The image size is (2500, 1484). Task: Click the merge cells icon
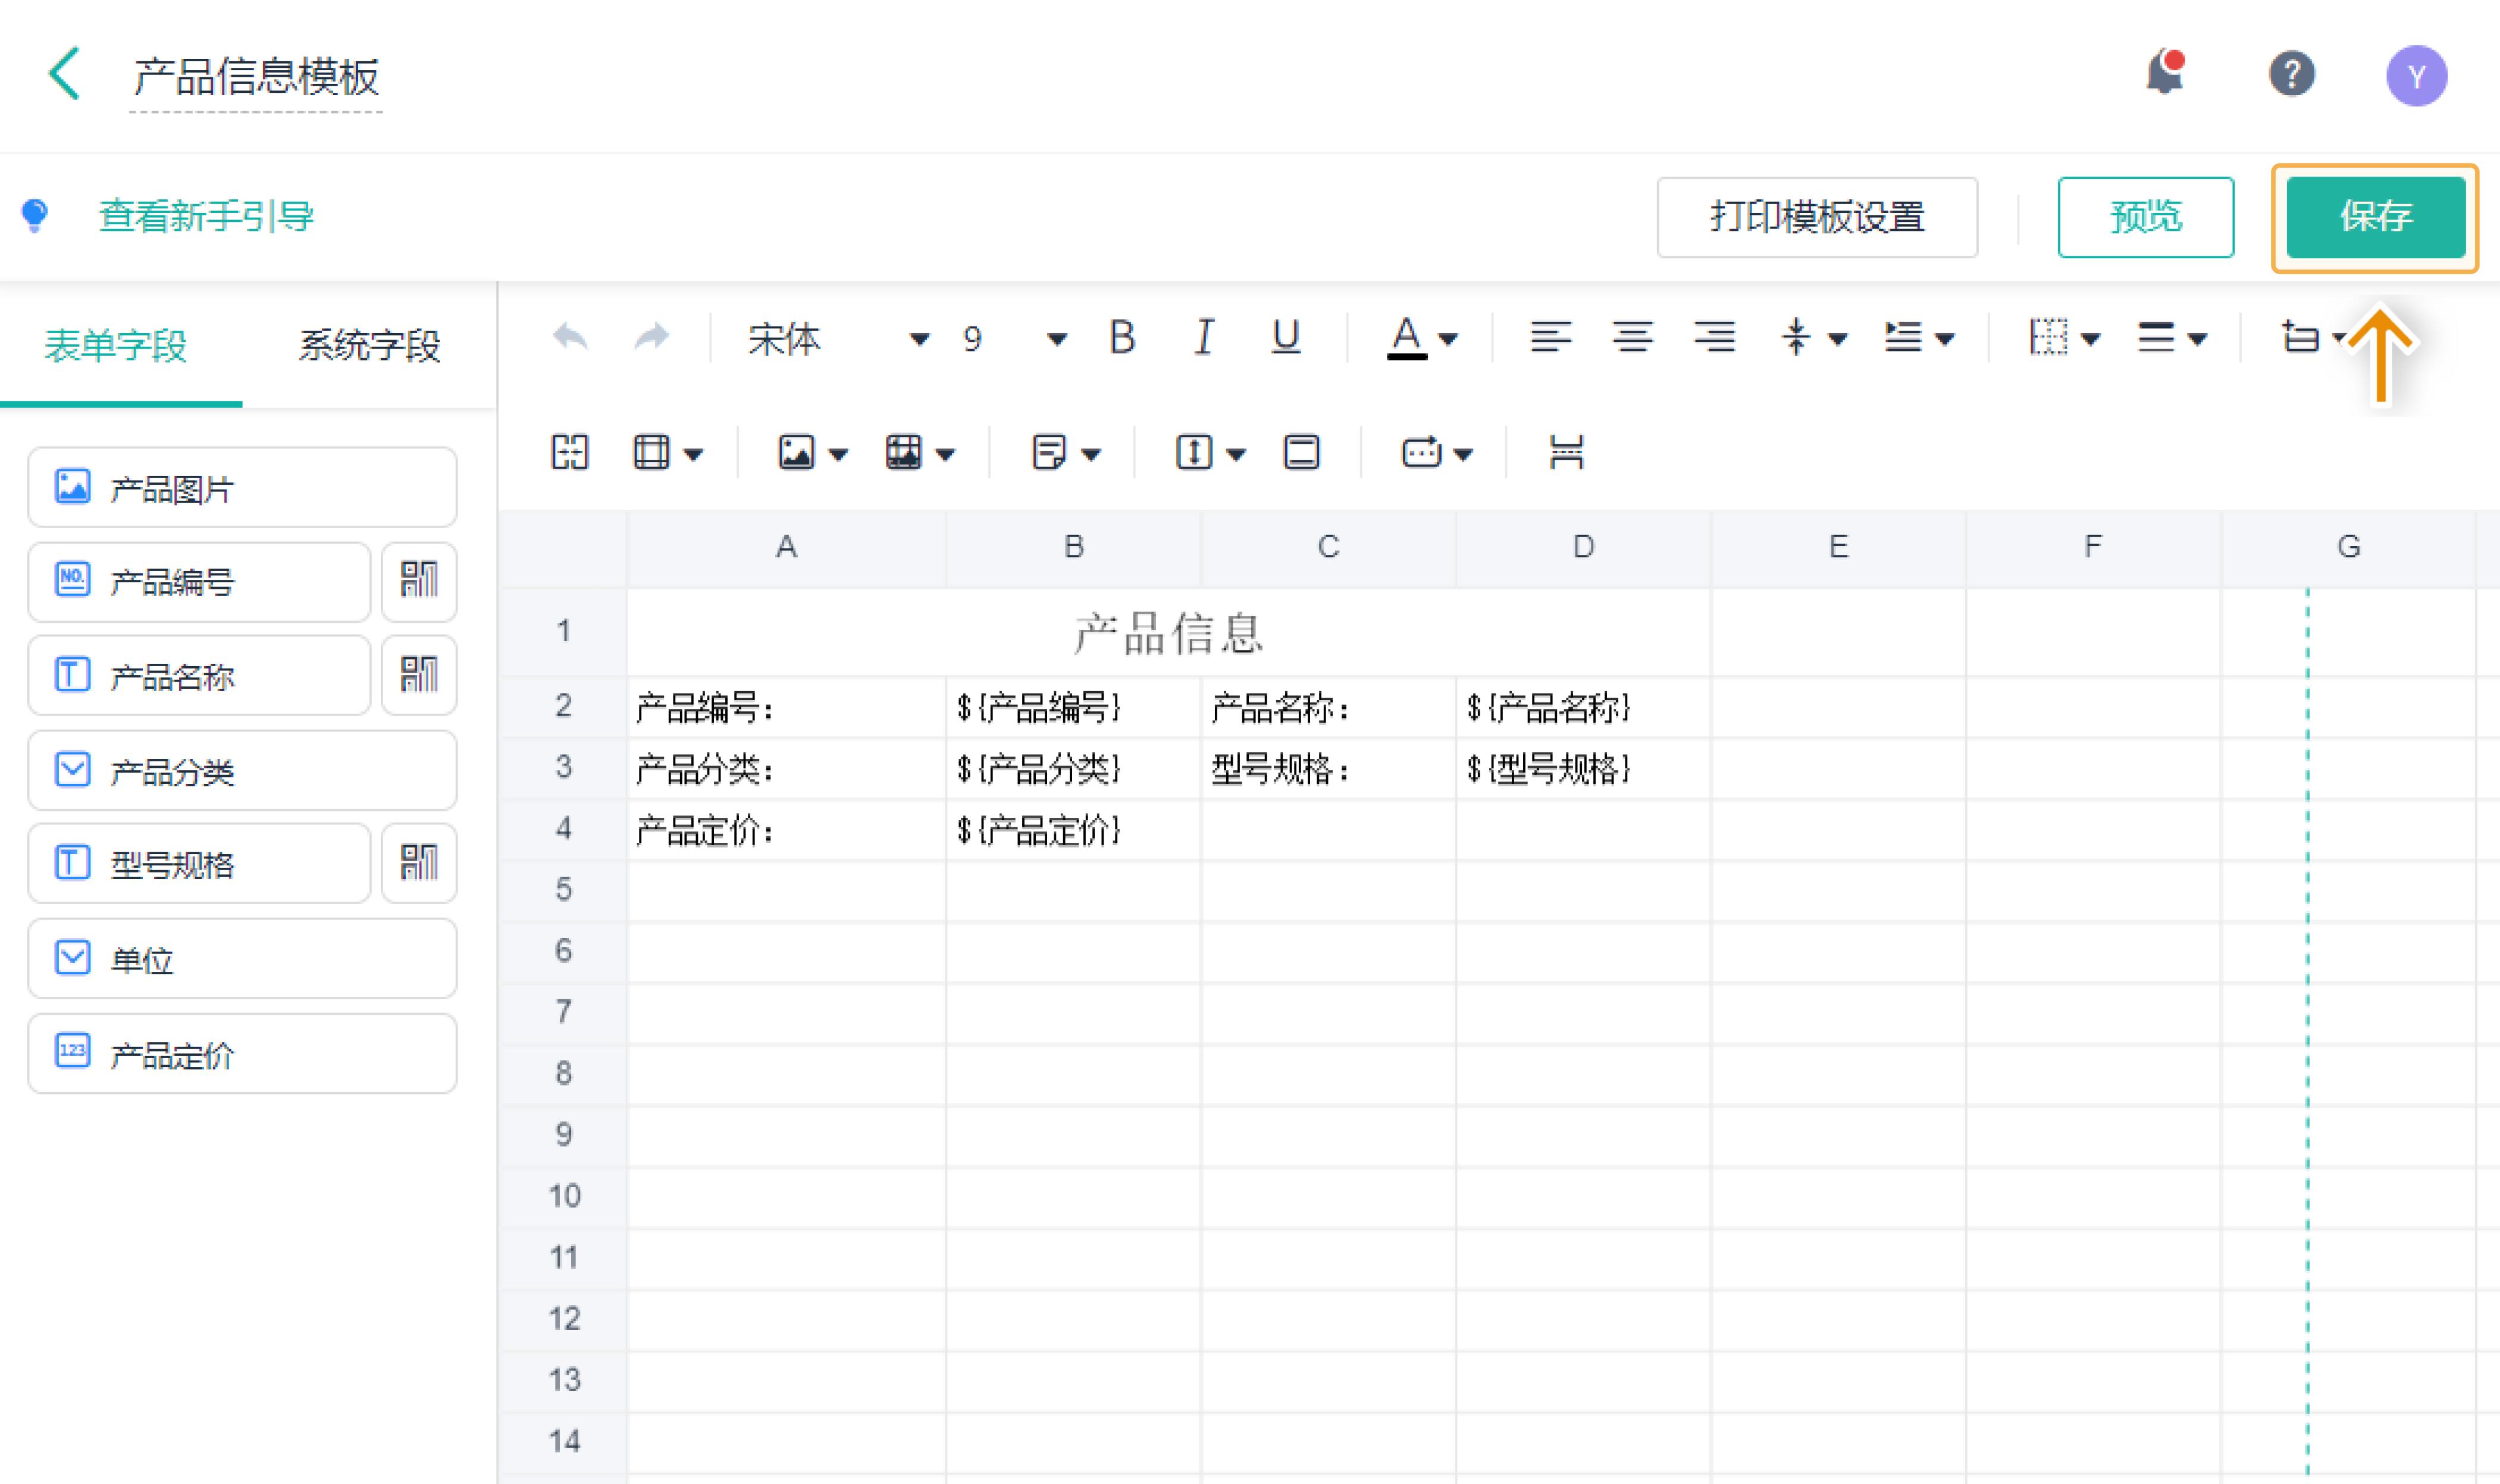570,453
